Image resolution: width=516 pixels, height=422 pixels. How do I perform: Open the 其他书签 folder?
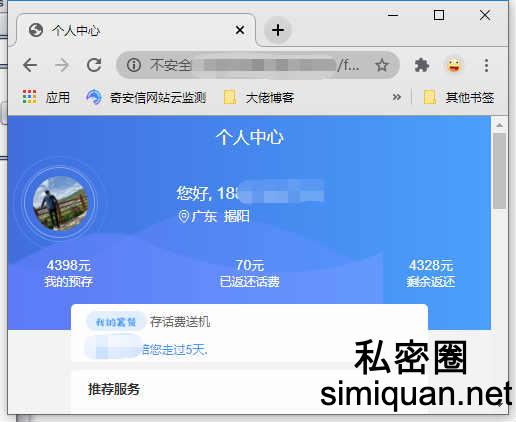[458, 97]
